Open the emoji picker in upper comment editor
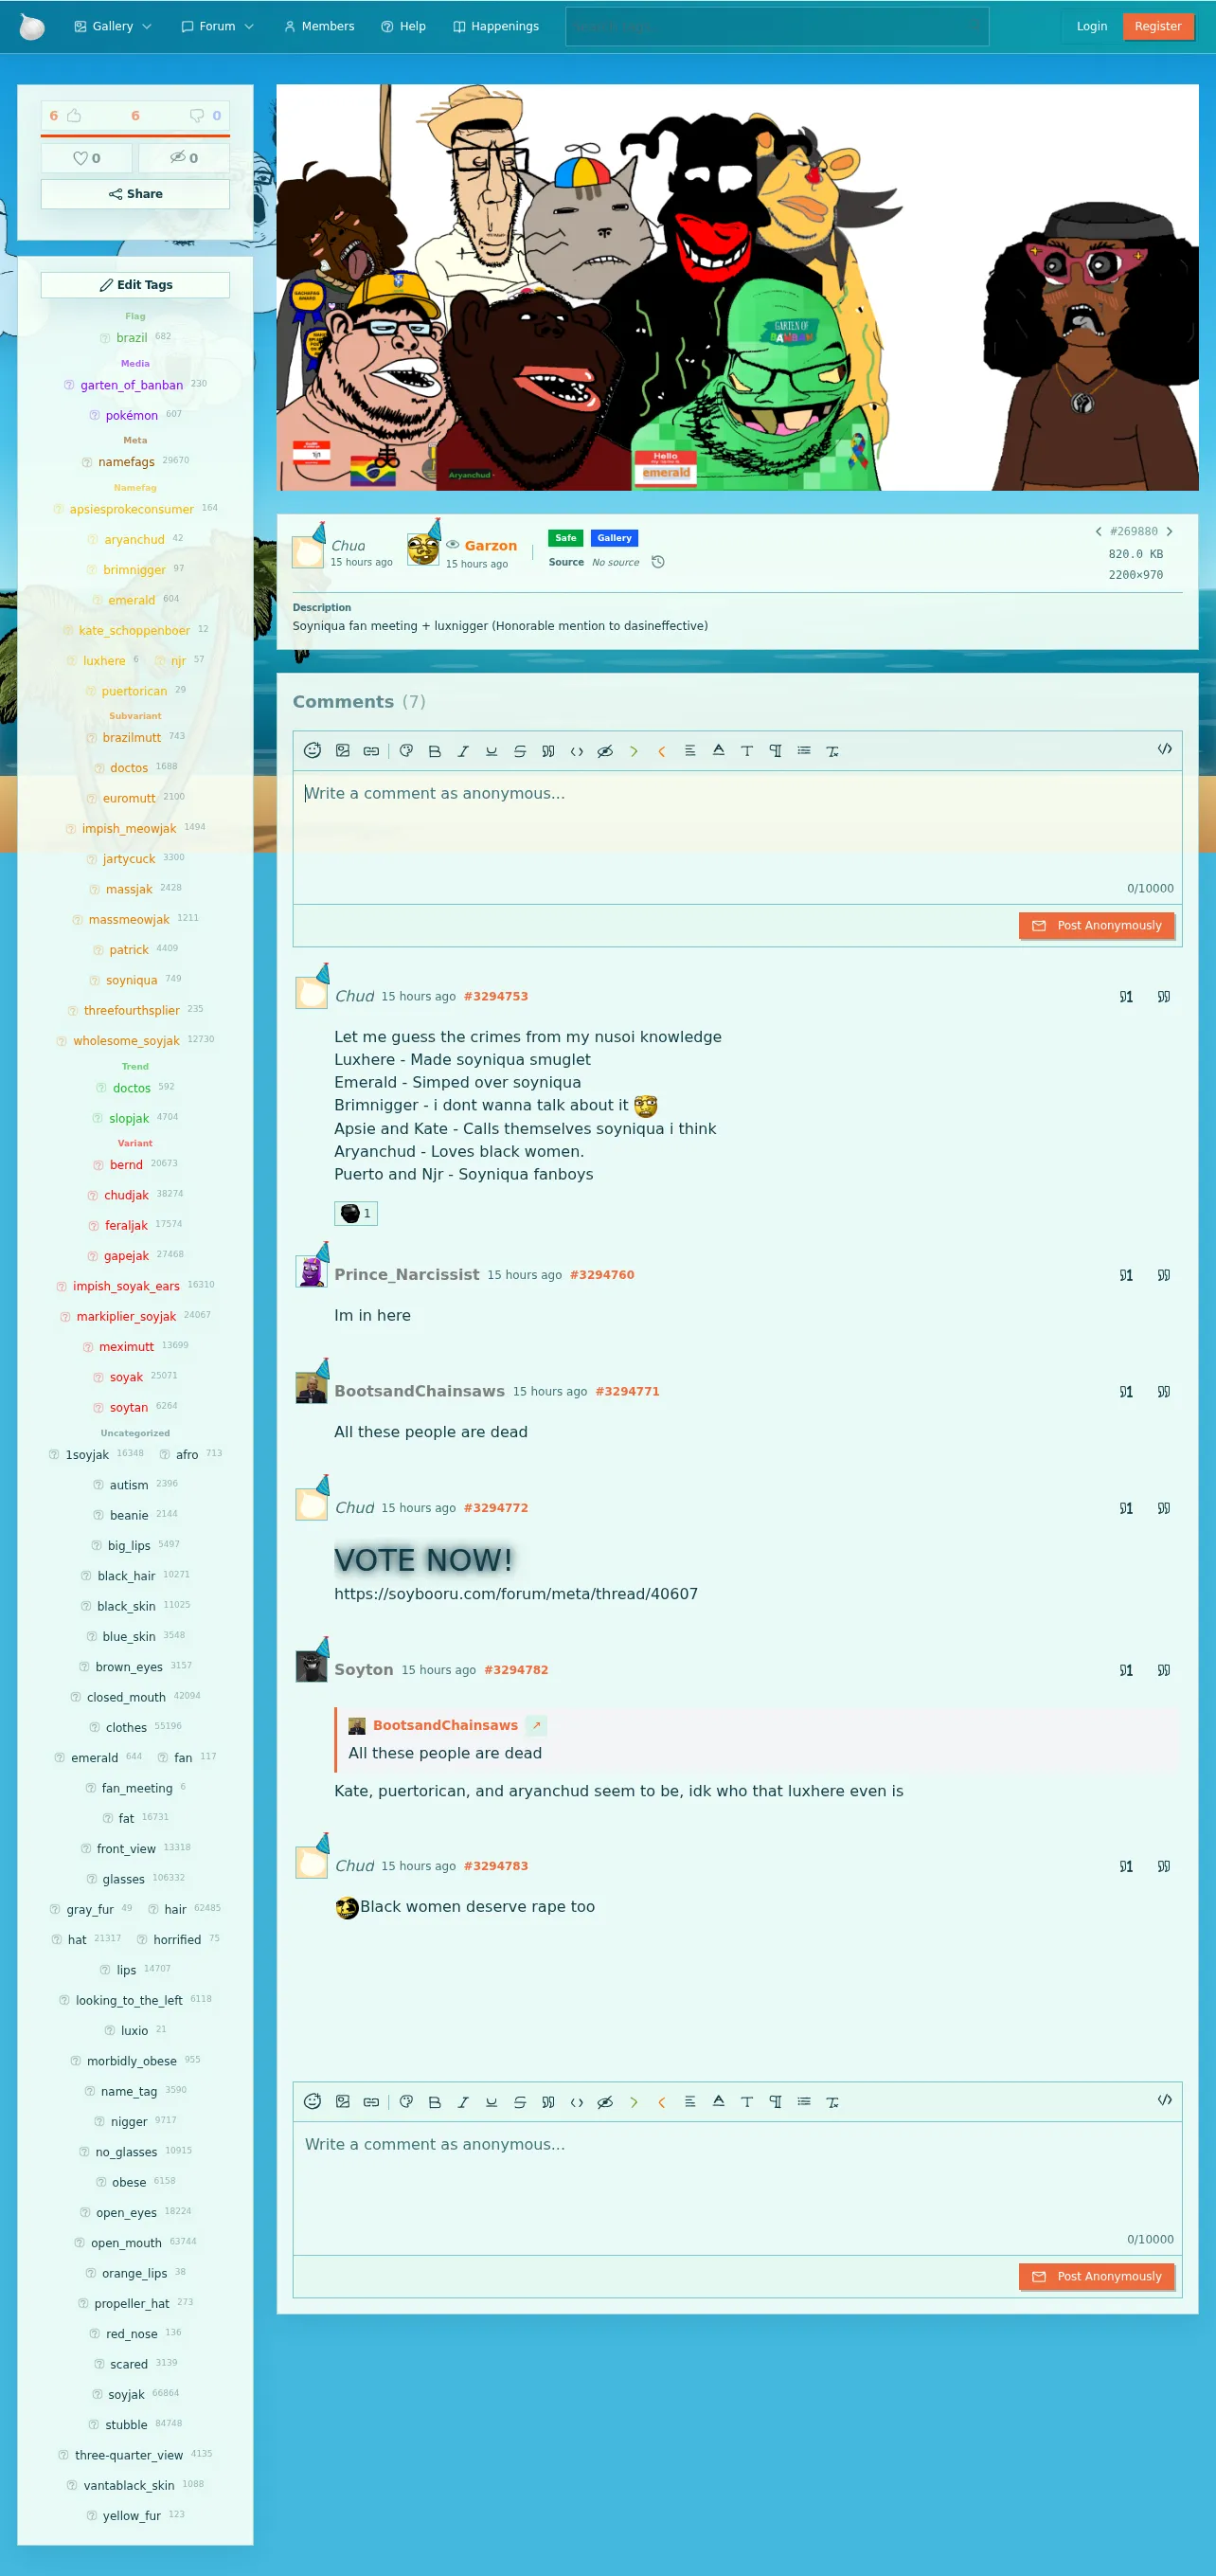Image resolution: width=1216 pixels, height=2576 pixels. point(312,751)
